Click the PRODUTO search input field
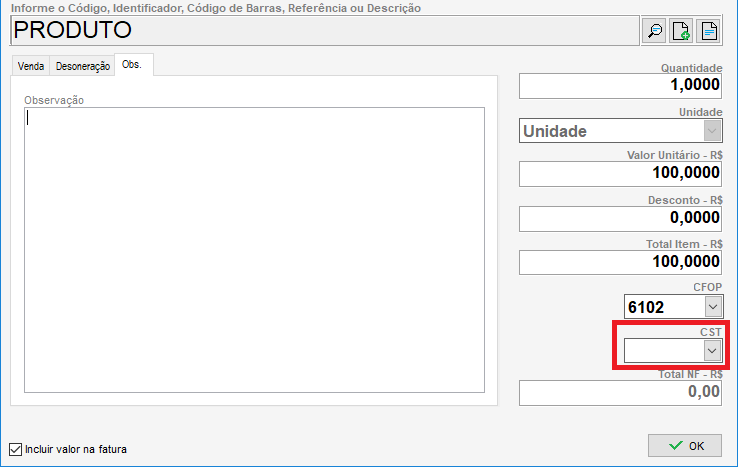 pyautogui.click(x=320, y=30)
